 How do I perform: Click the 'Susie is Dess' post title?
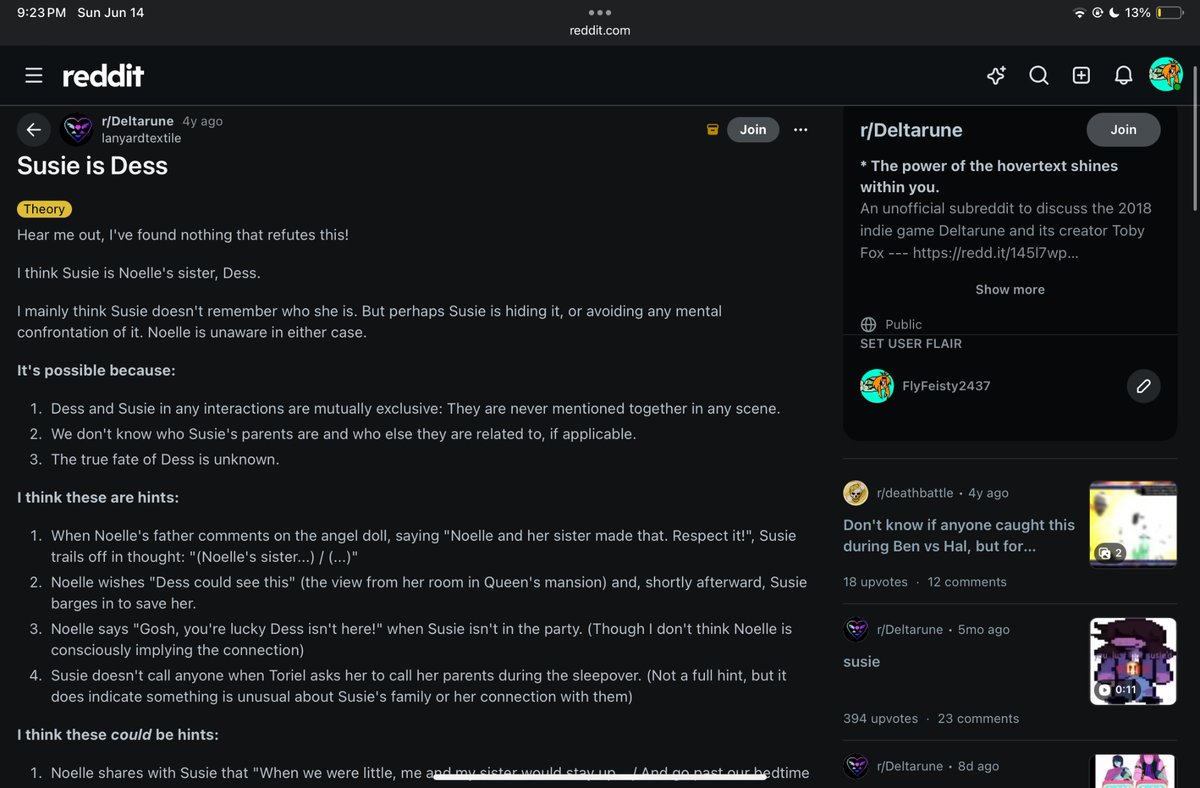[92, 166]
